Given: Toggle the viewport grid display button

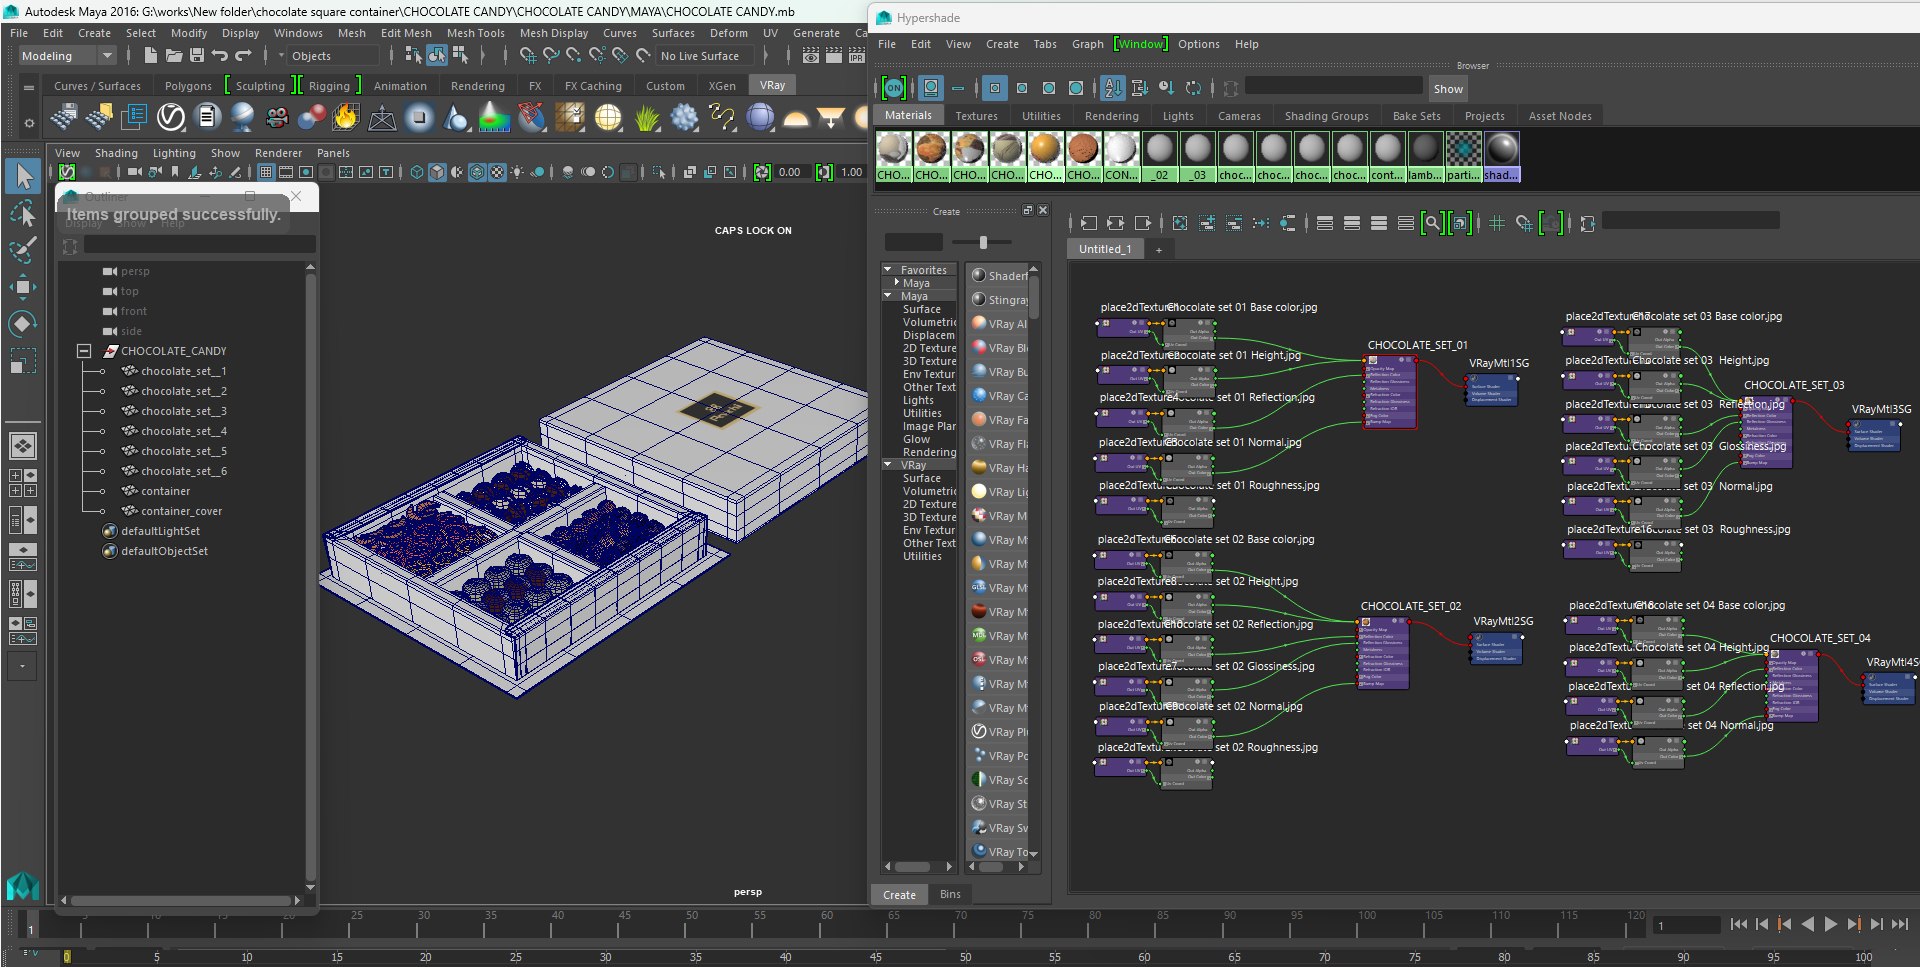Looking at the screenshot, I should (x=265, y=172).
